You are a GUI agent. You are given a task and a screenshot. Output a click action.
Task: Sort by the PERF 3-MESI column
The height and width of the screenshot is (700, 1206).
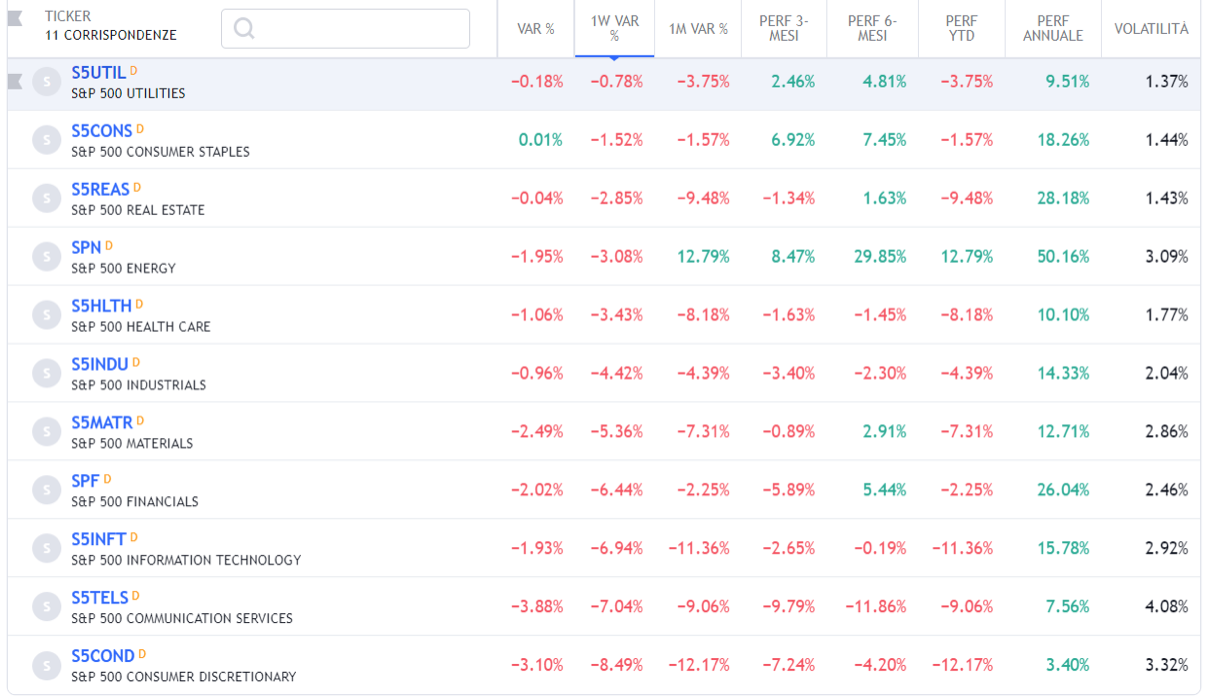click(x=784, y=29)
